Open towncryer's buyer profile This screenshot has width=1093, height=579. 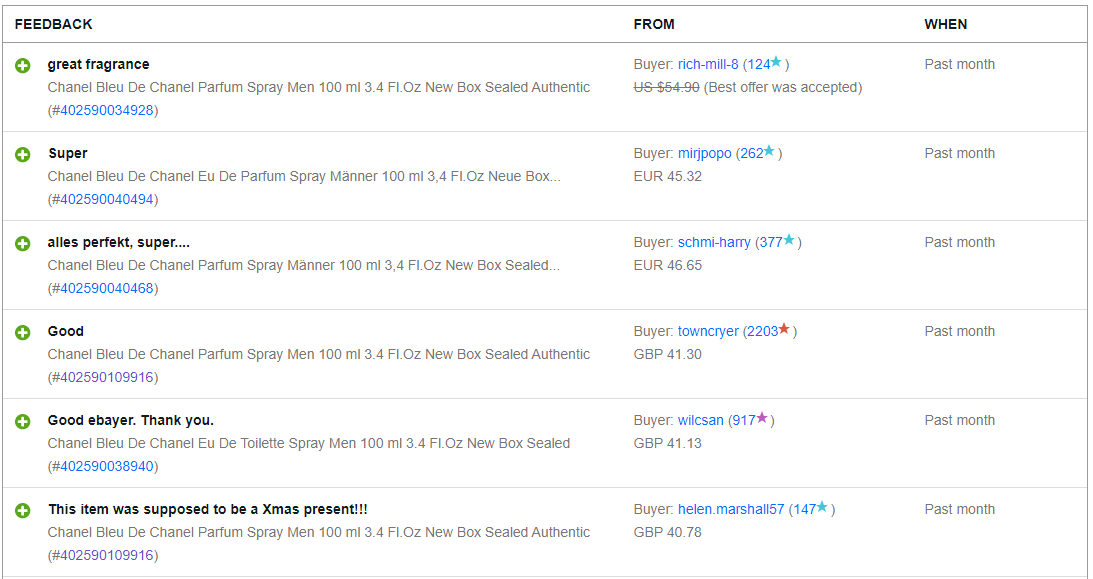(x=708, y=331)
